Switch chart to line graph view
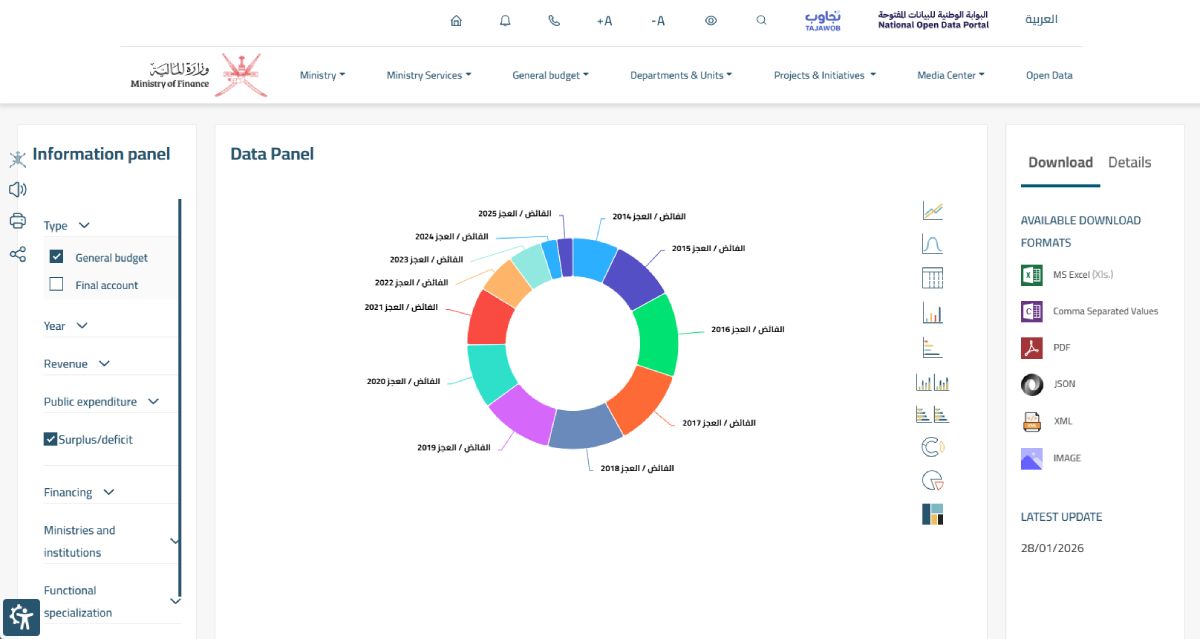Screen dimensions: 1200x639 pos(932,211)
